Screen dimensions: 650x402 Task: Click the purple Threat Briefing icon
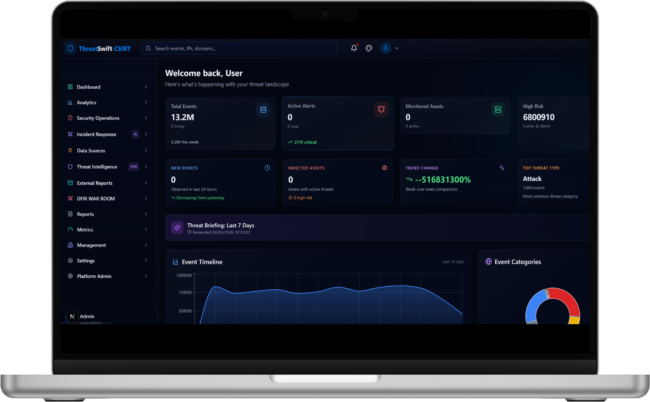click(177, 228)
